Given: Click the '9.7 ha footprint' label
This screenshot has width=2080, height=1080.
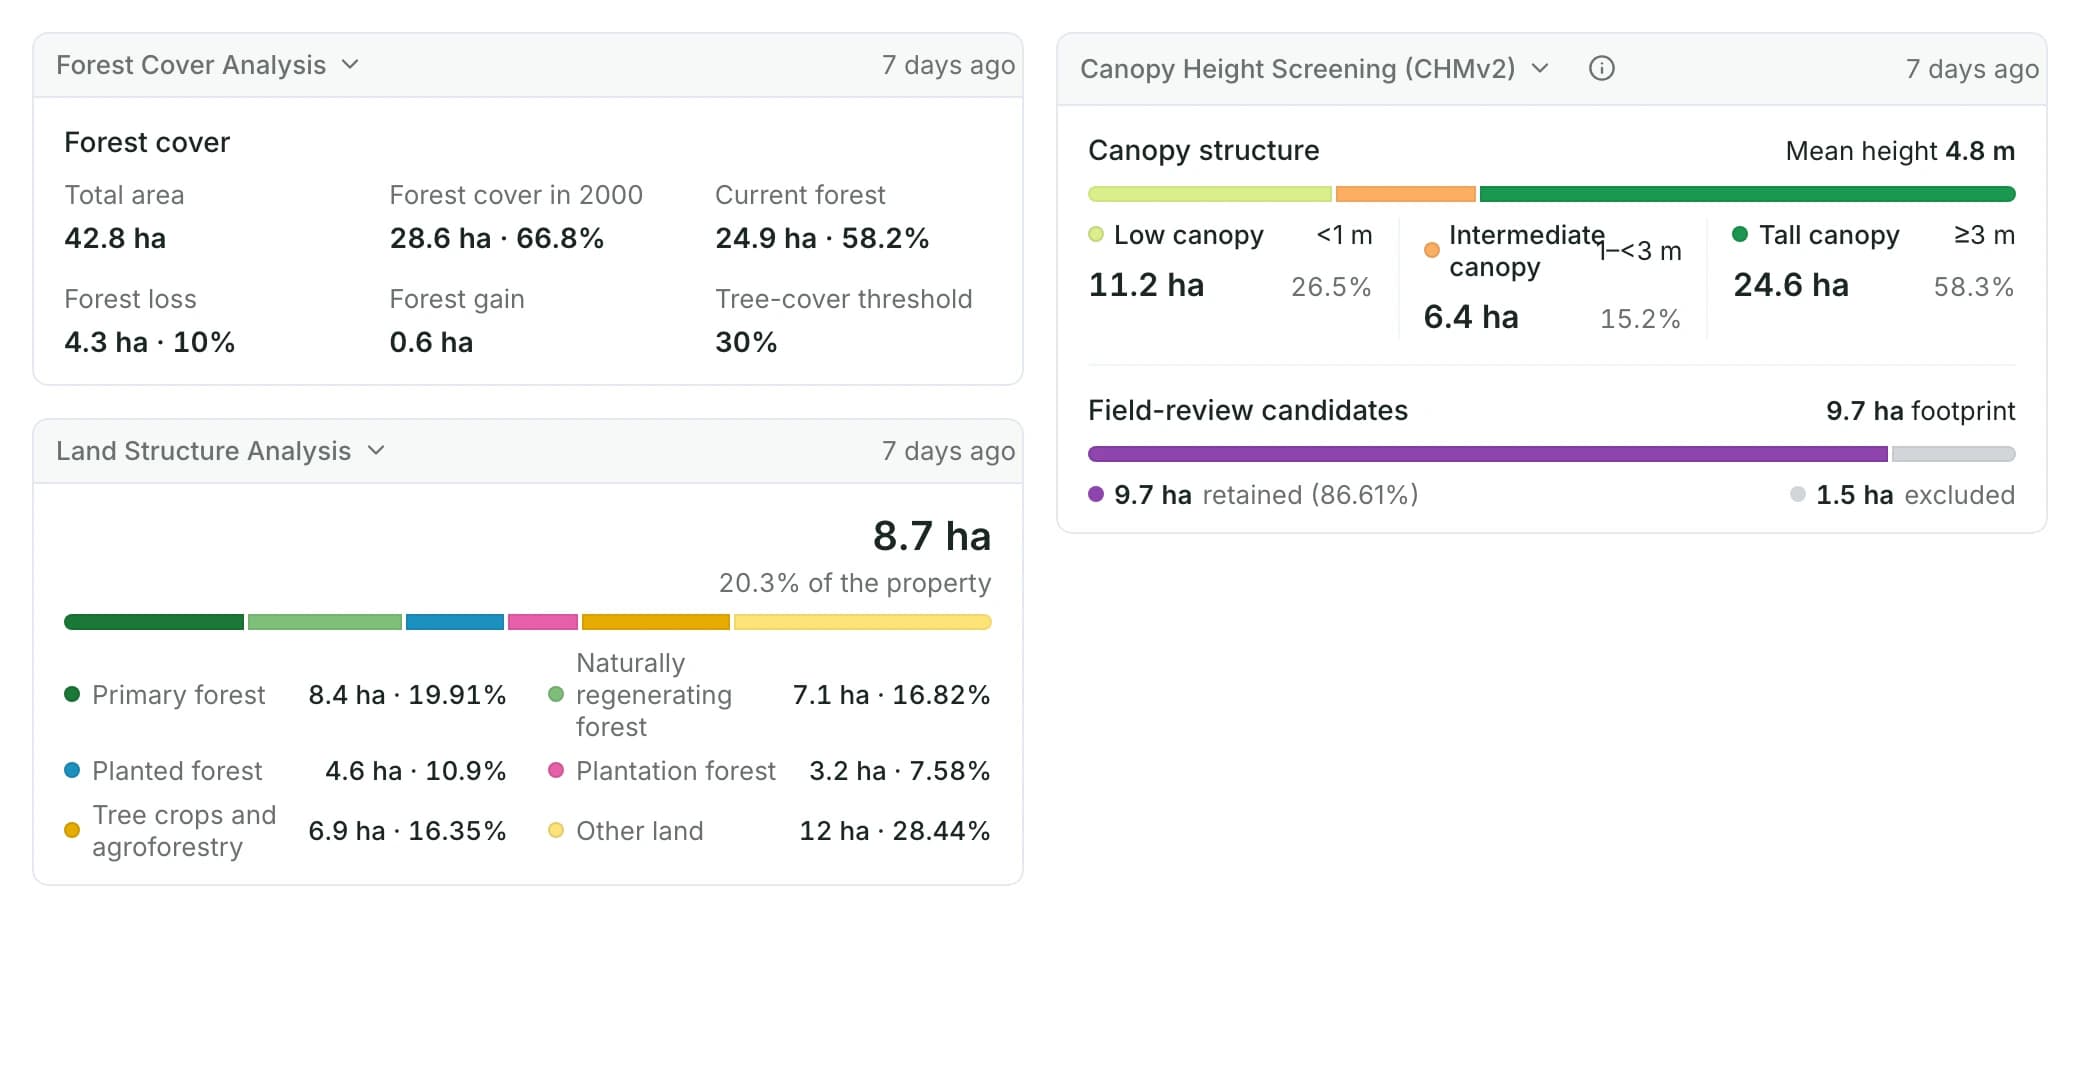Looking at the screenshot, I should pos(1920,411).
